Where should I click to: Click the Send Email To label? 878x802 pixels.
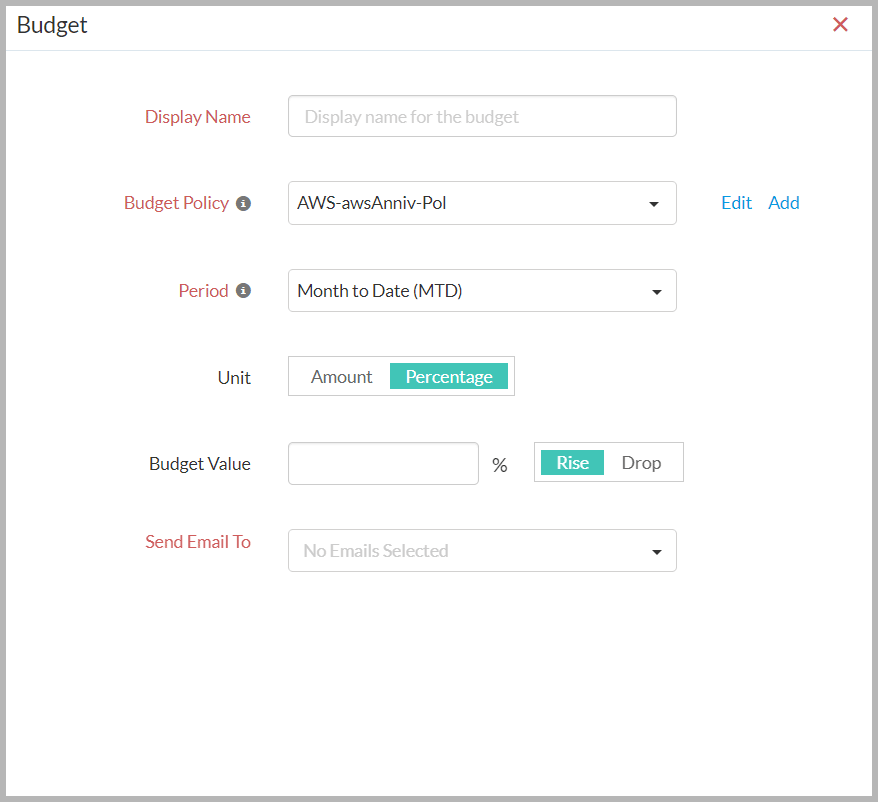point(197,542)
